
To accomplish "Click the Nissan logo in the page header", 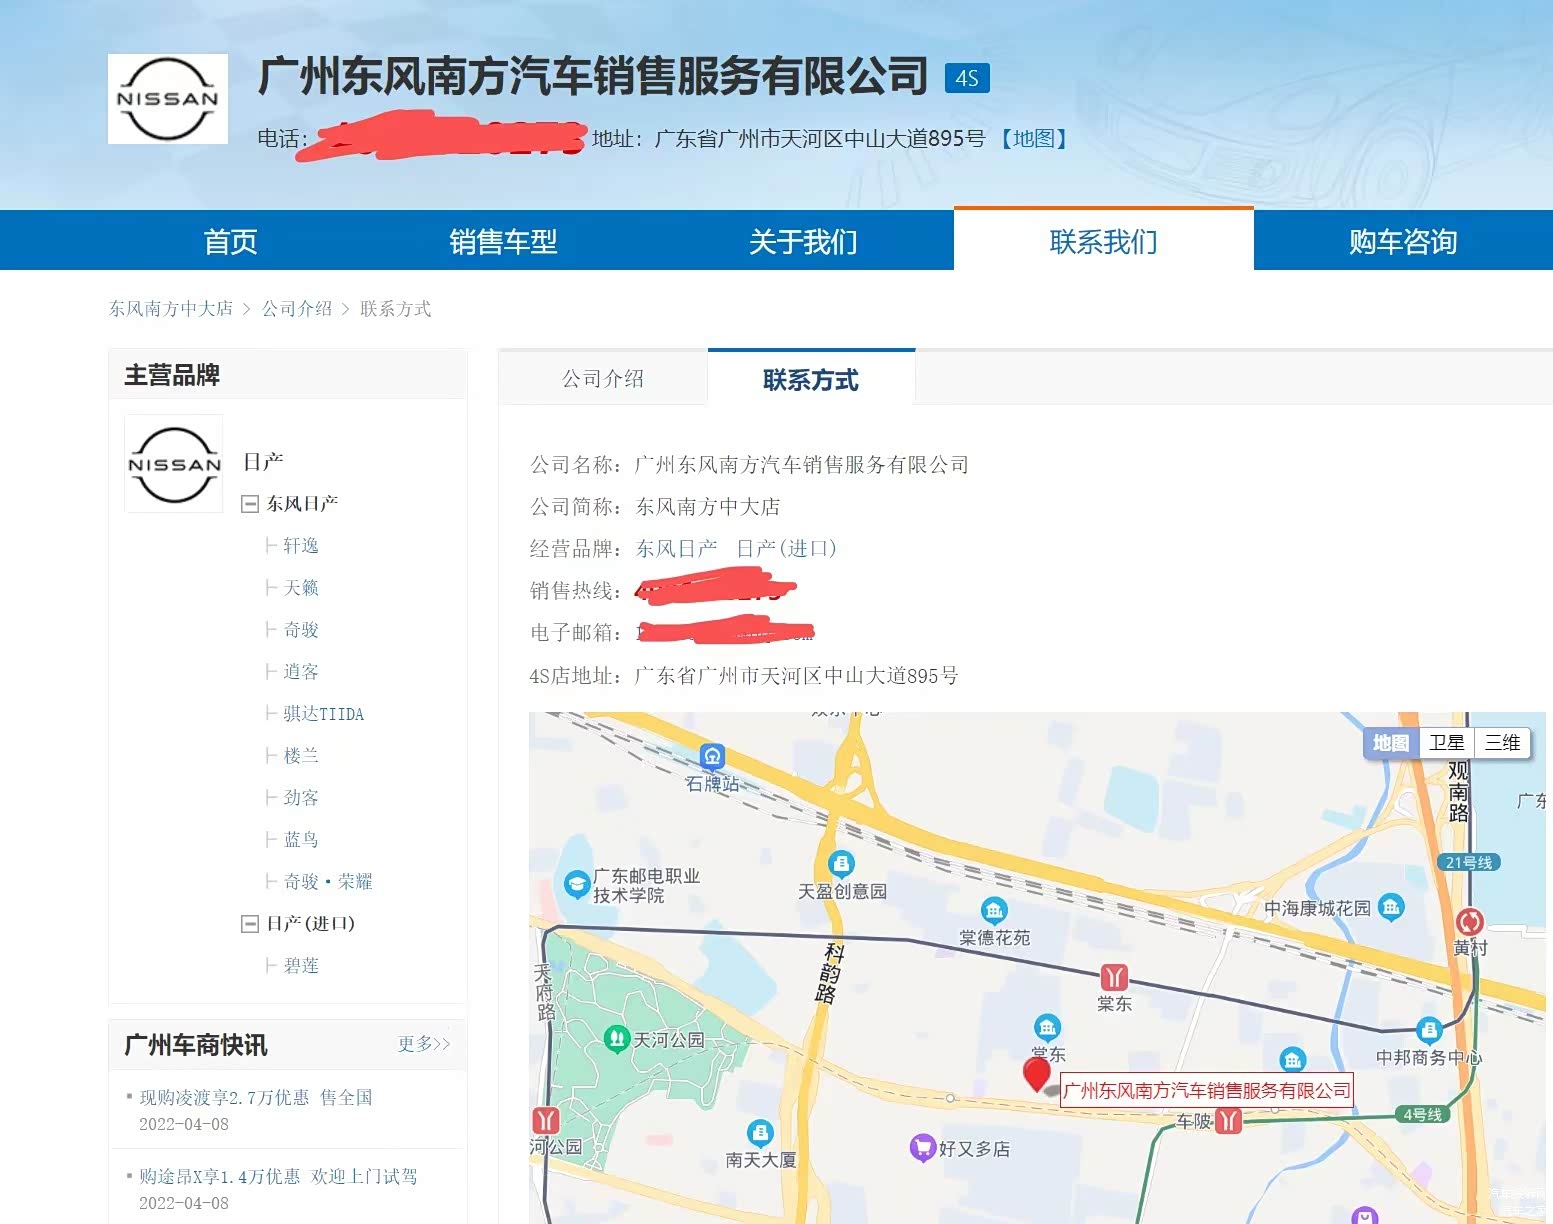I will point(168,99).
